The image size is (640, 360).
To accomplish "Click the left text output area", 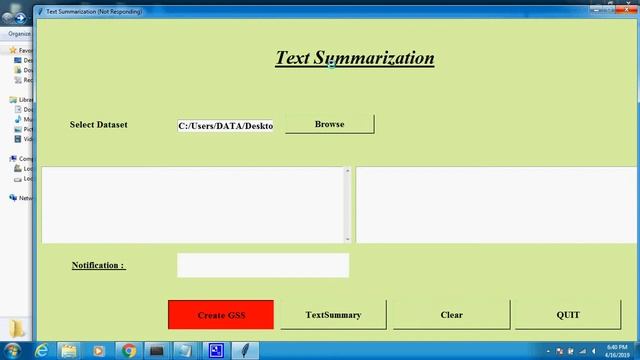I will [193, 205].
